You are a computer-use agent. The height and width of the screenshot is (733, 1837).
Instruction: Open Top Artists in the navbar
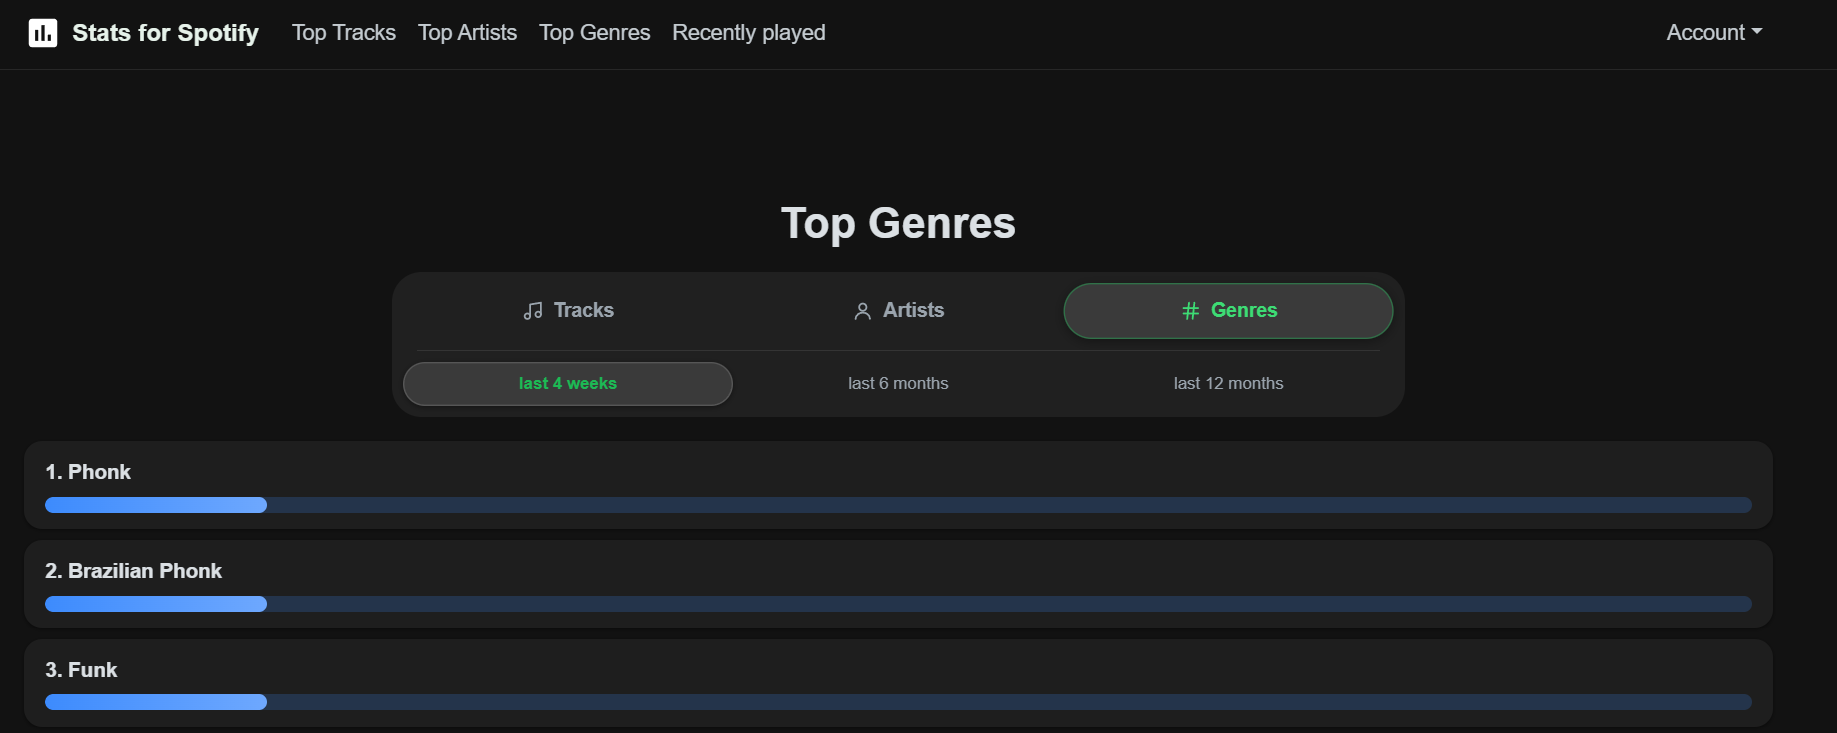[467, 33]
